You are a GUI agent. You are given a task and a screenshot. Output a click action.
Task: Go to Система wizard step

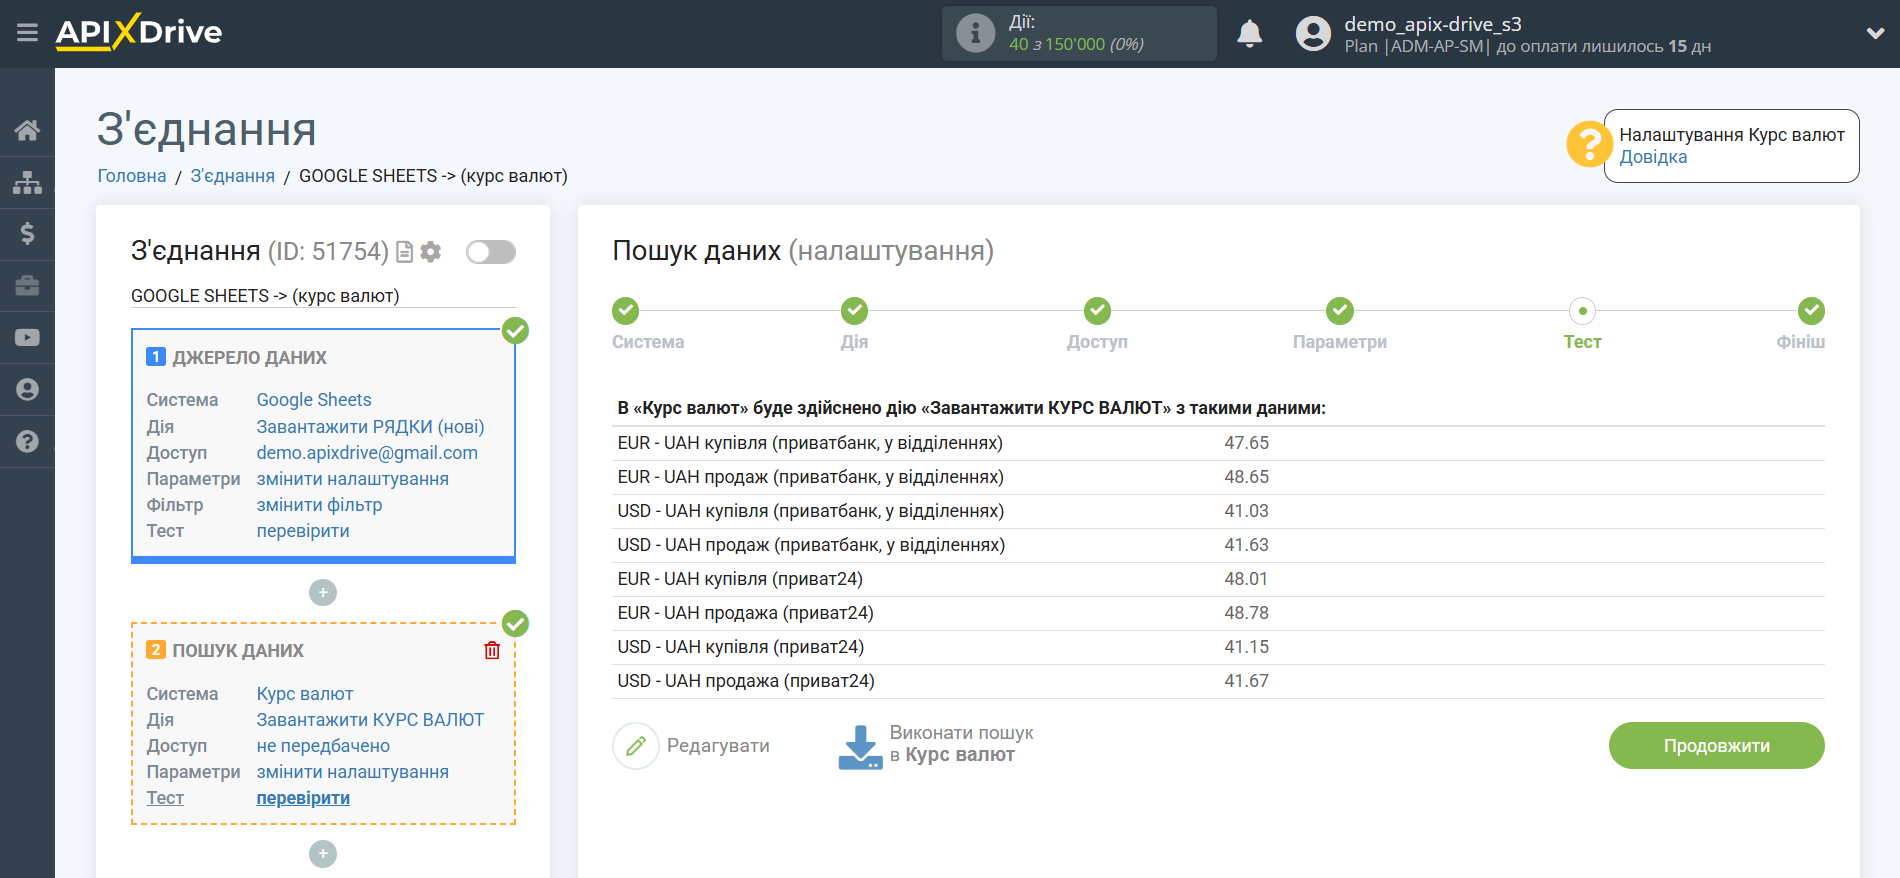(x=626, y=311)
